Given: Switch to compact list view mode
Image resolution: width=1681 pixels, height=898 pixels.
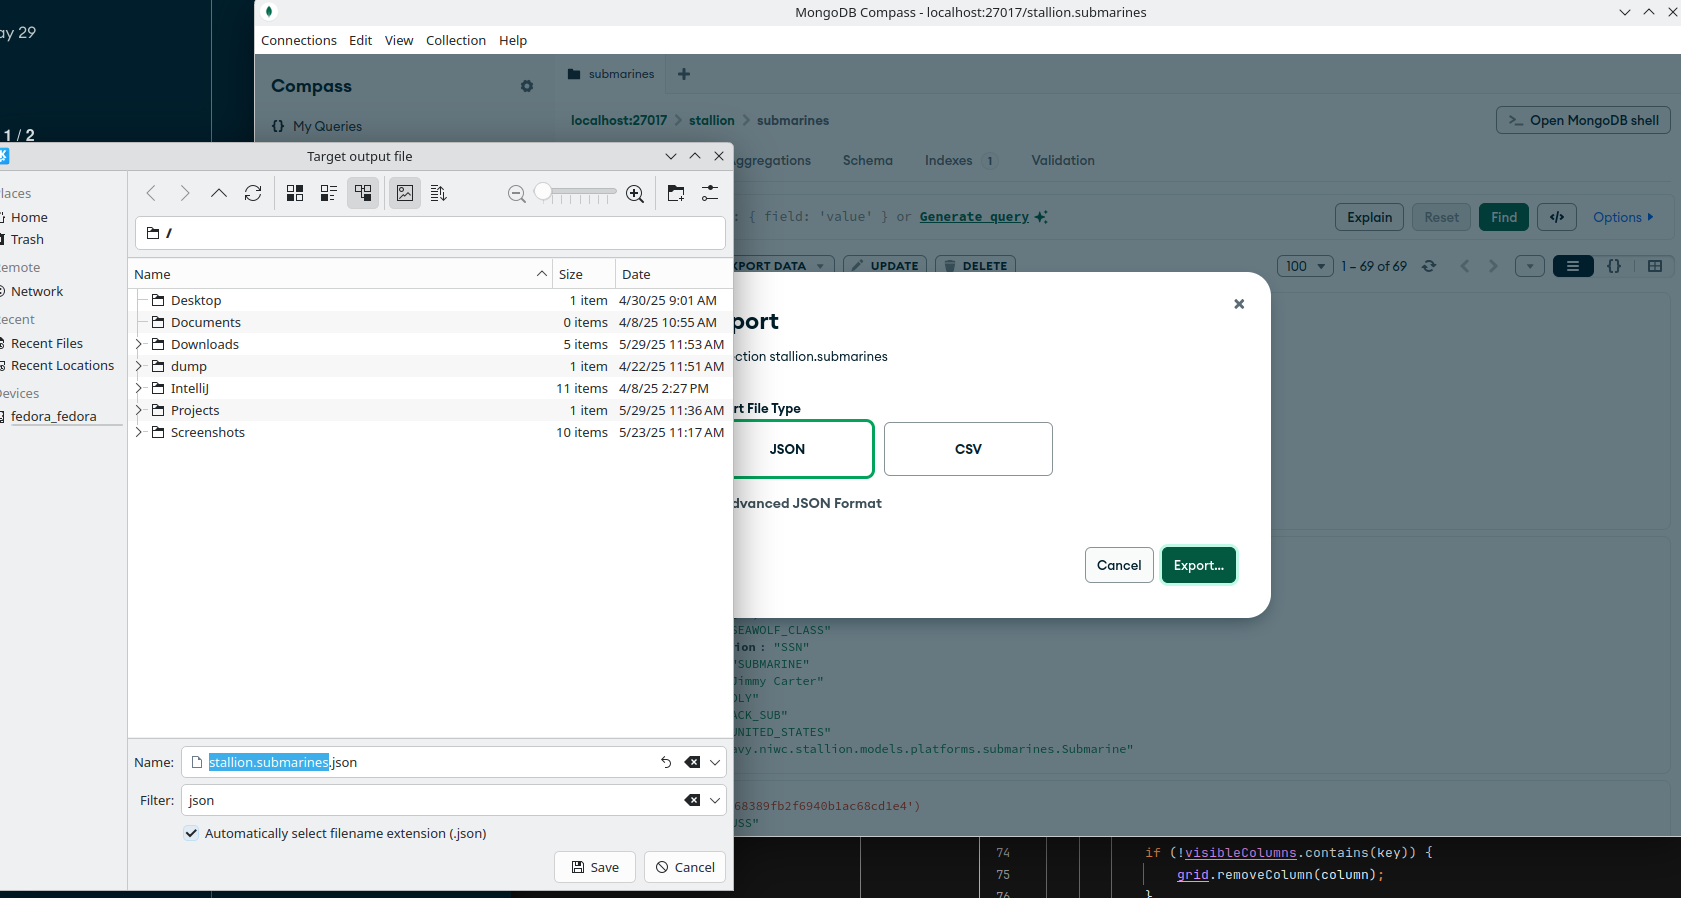Looking at the screenshot, I should [x=328, y=193].
